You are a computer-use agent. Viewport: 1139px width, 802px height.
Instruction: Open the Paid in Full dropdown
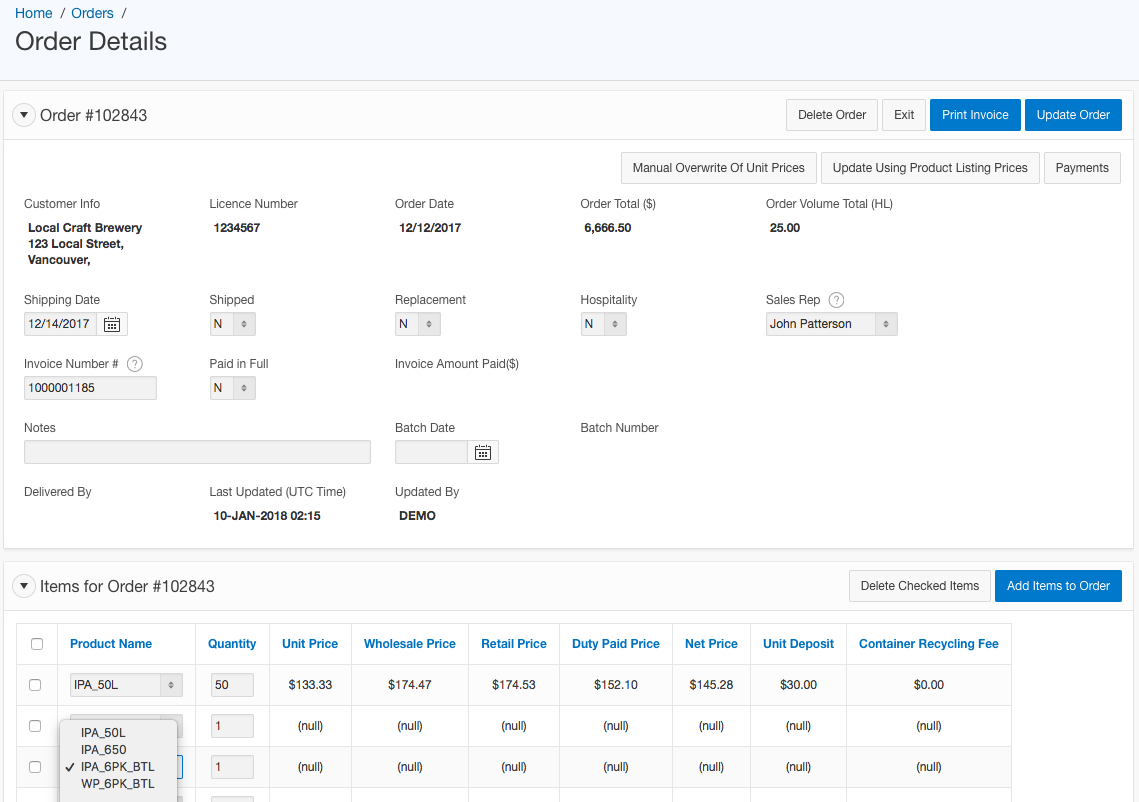point(232,388)
